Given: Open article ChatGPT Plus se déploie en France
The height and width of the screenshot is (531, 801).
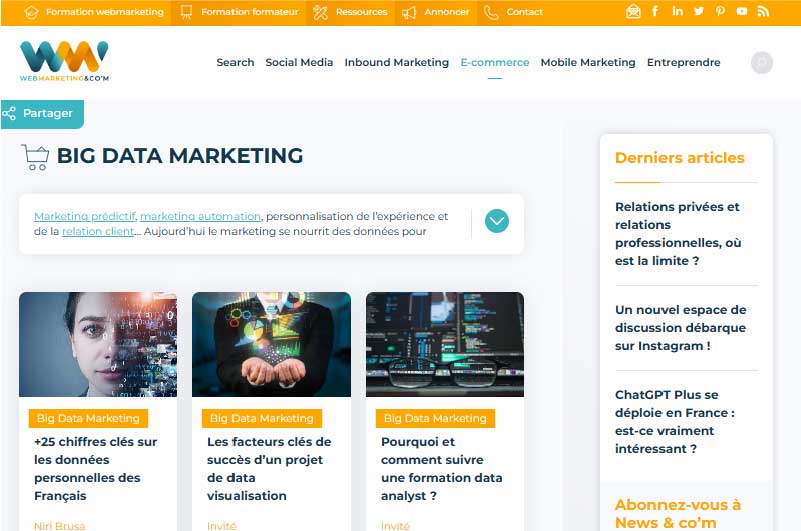Looking at the screenshot, I should coord(674,422).
